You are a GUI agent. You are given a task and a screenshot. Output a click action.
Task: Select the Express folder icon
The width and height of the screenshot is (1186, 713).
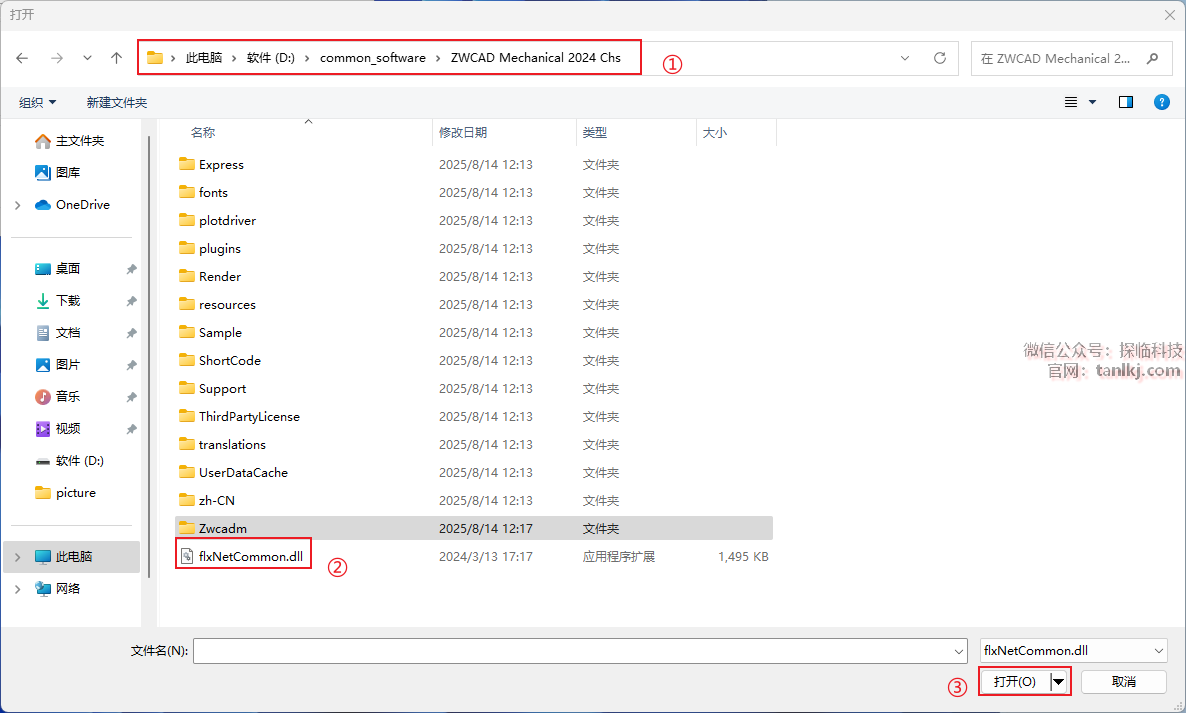pos(187,164)
